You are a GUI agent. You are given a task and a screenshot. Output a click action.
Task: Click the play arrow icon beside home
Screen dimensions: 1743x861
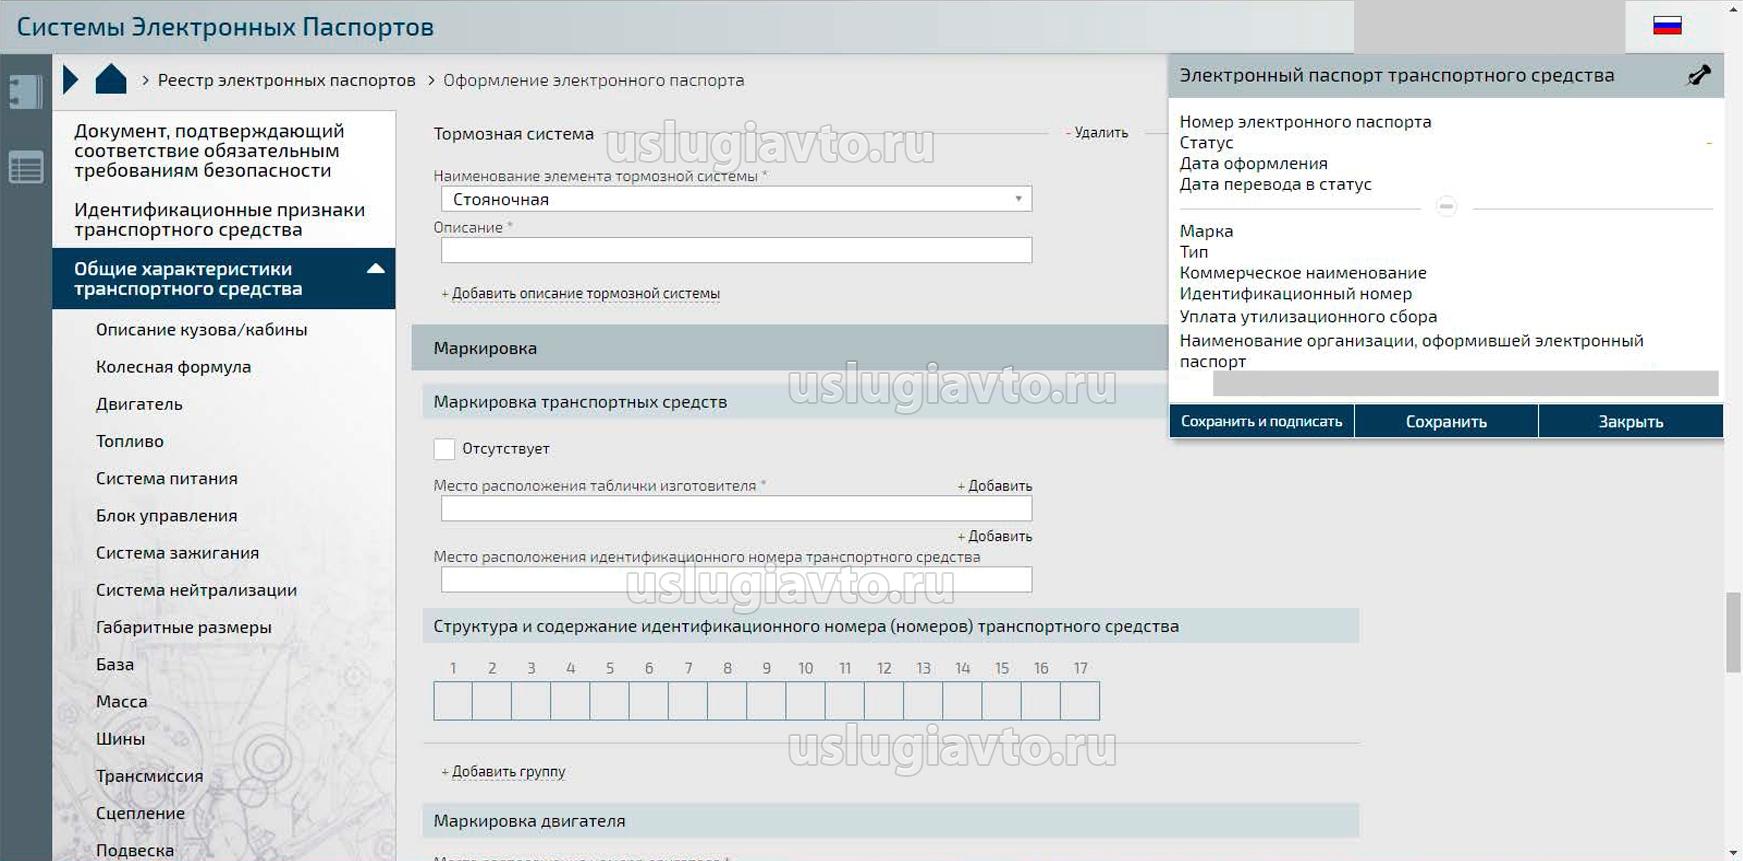pyautogui.click(x=70, y=80)
